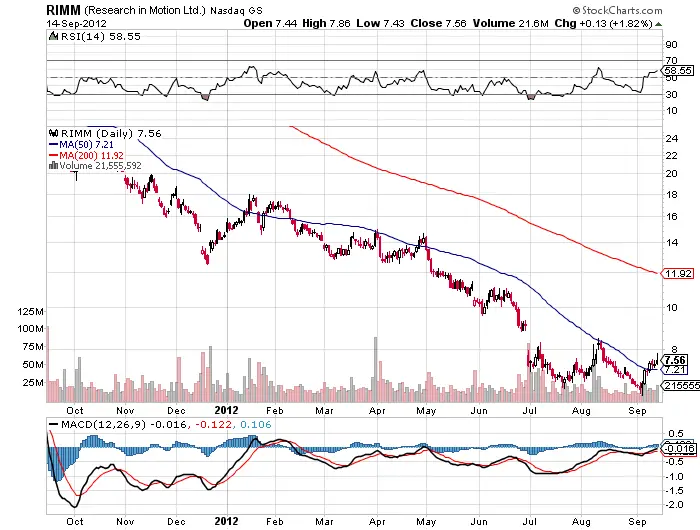Click the MACD(12,26,9) legend label

click(104, 425)
